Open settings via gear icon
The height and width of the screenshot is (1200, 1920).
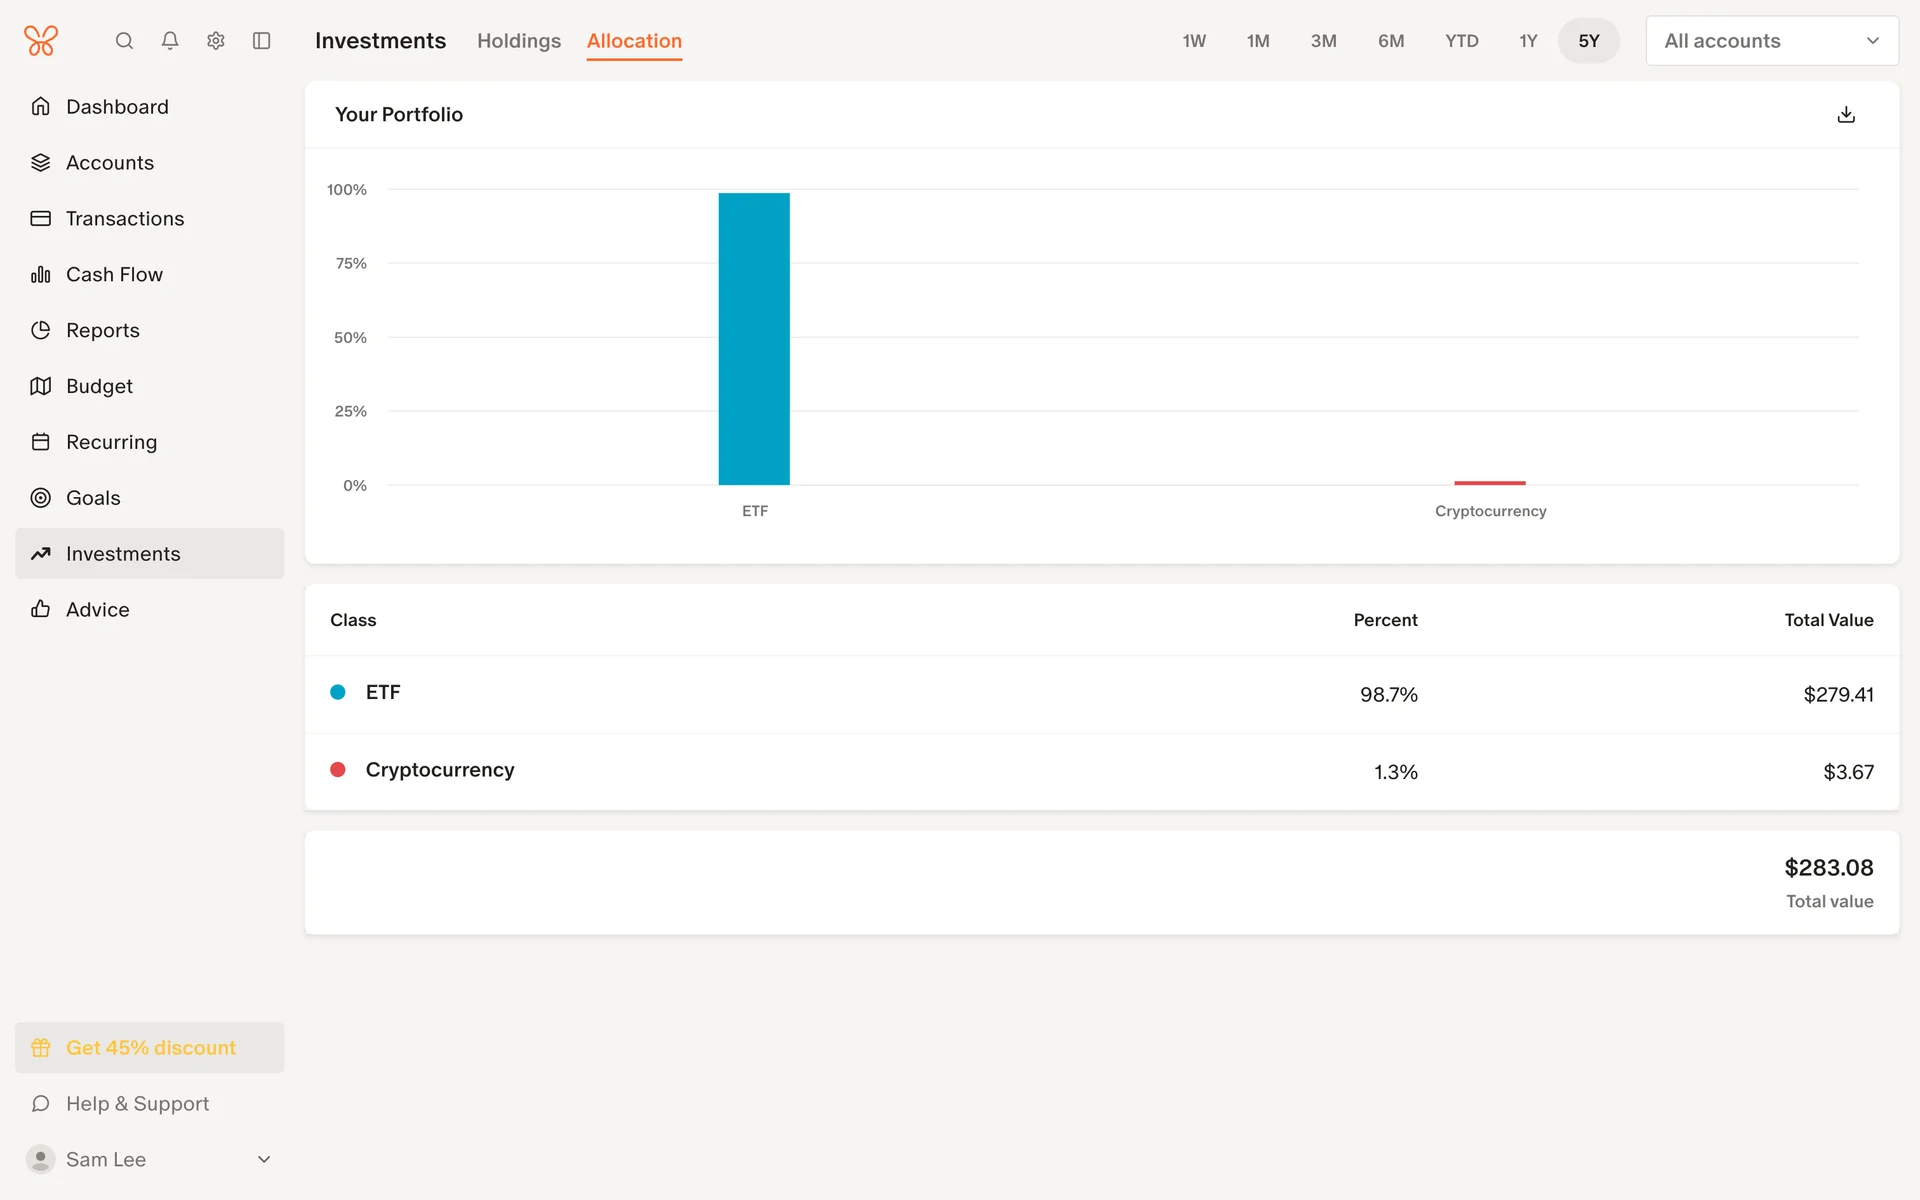[x=216, y=41]
